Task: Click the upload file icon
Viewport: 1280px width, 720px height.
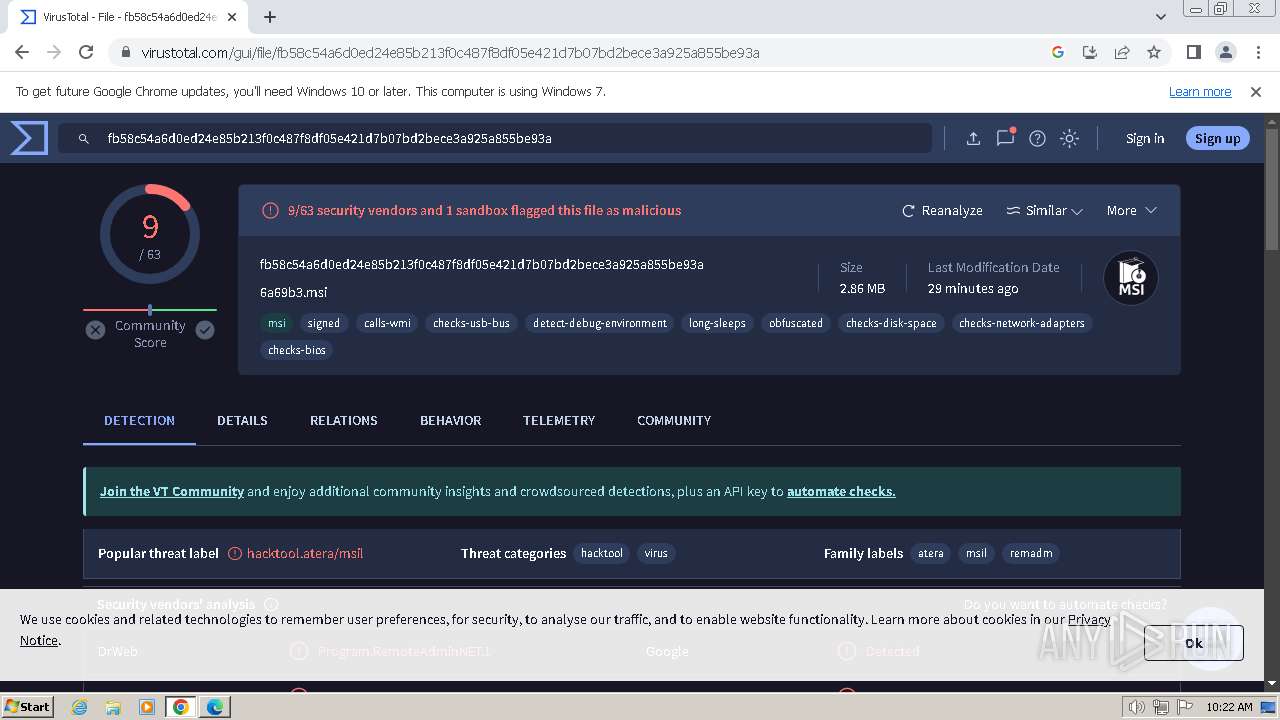Action: coord(973,139)
